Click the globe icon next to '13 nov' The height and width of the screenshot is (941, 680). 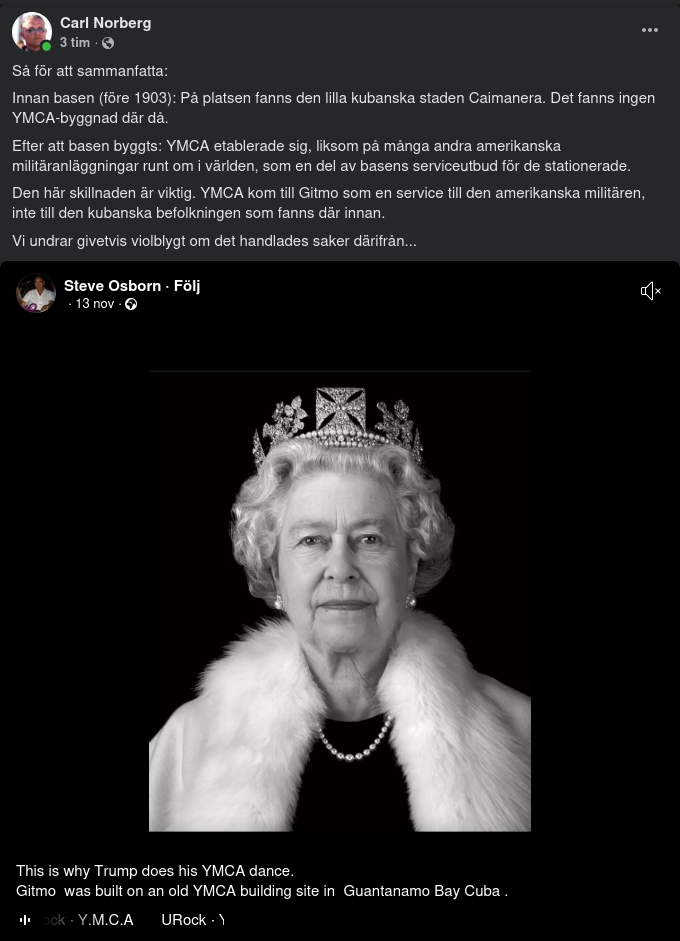click(x=130, y=304)
